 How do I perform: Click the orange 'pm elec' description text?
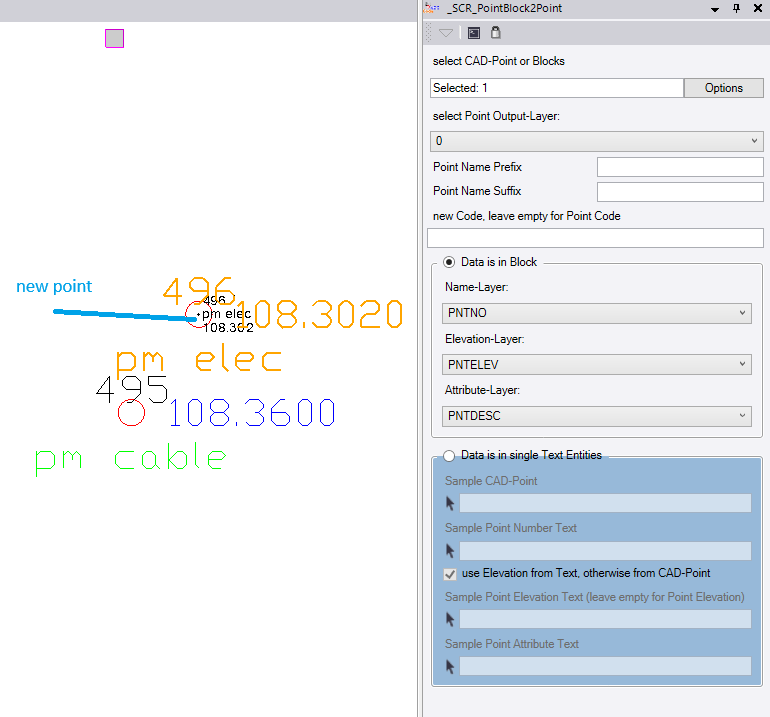199,360
